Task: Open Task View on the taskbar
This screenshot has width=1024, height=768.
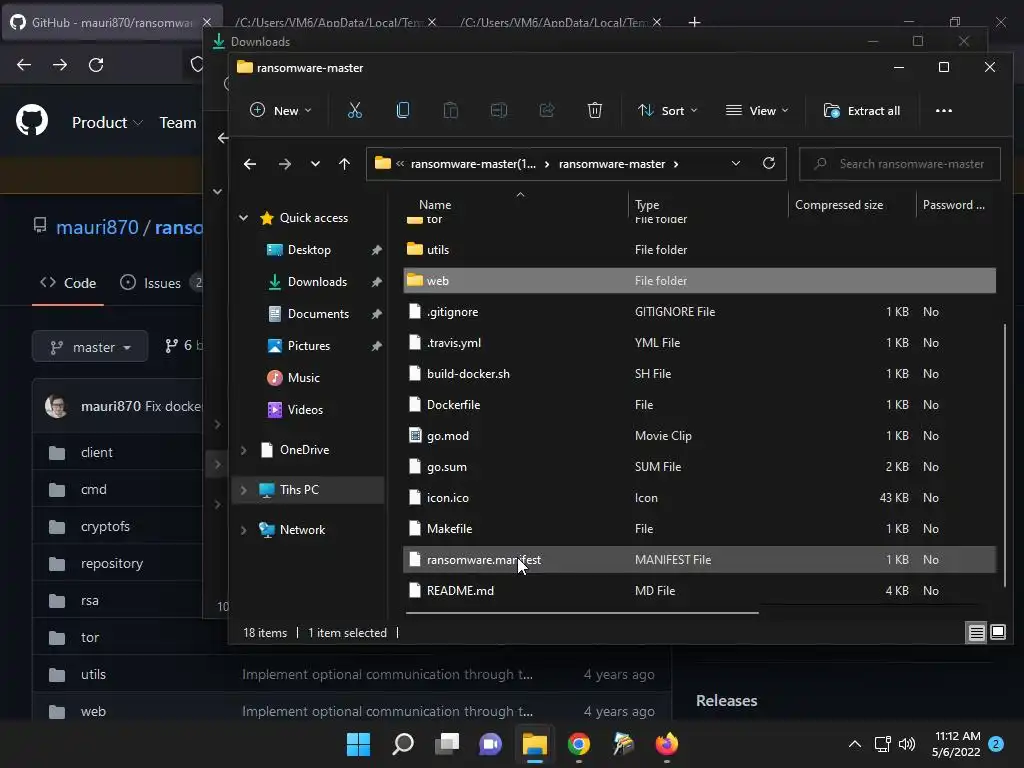Action: (x=447, y=744)
